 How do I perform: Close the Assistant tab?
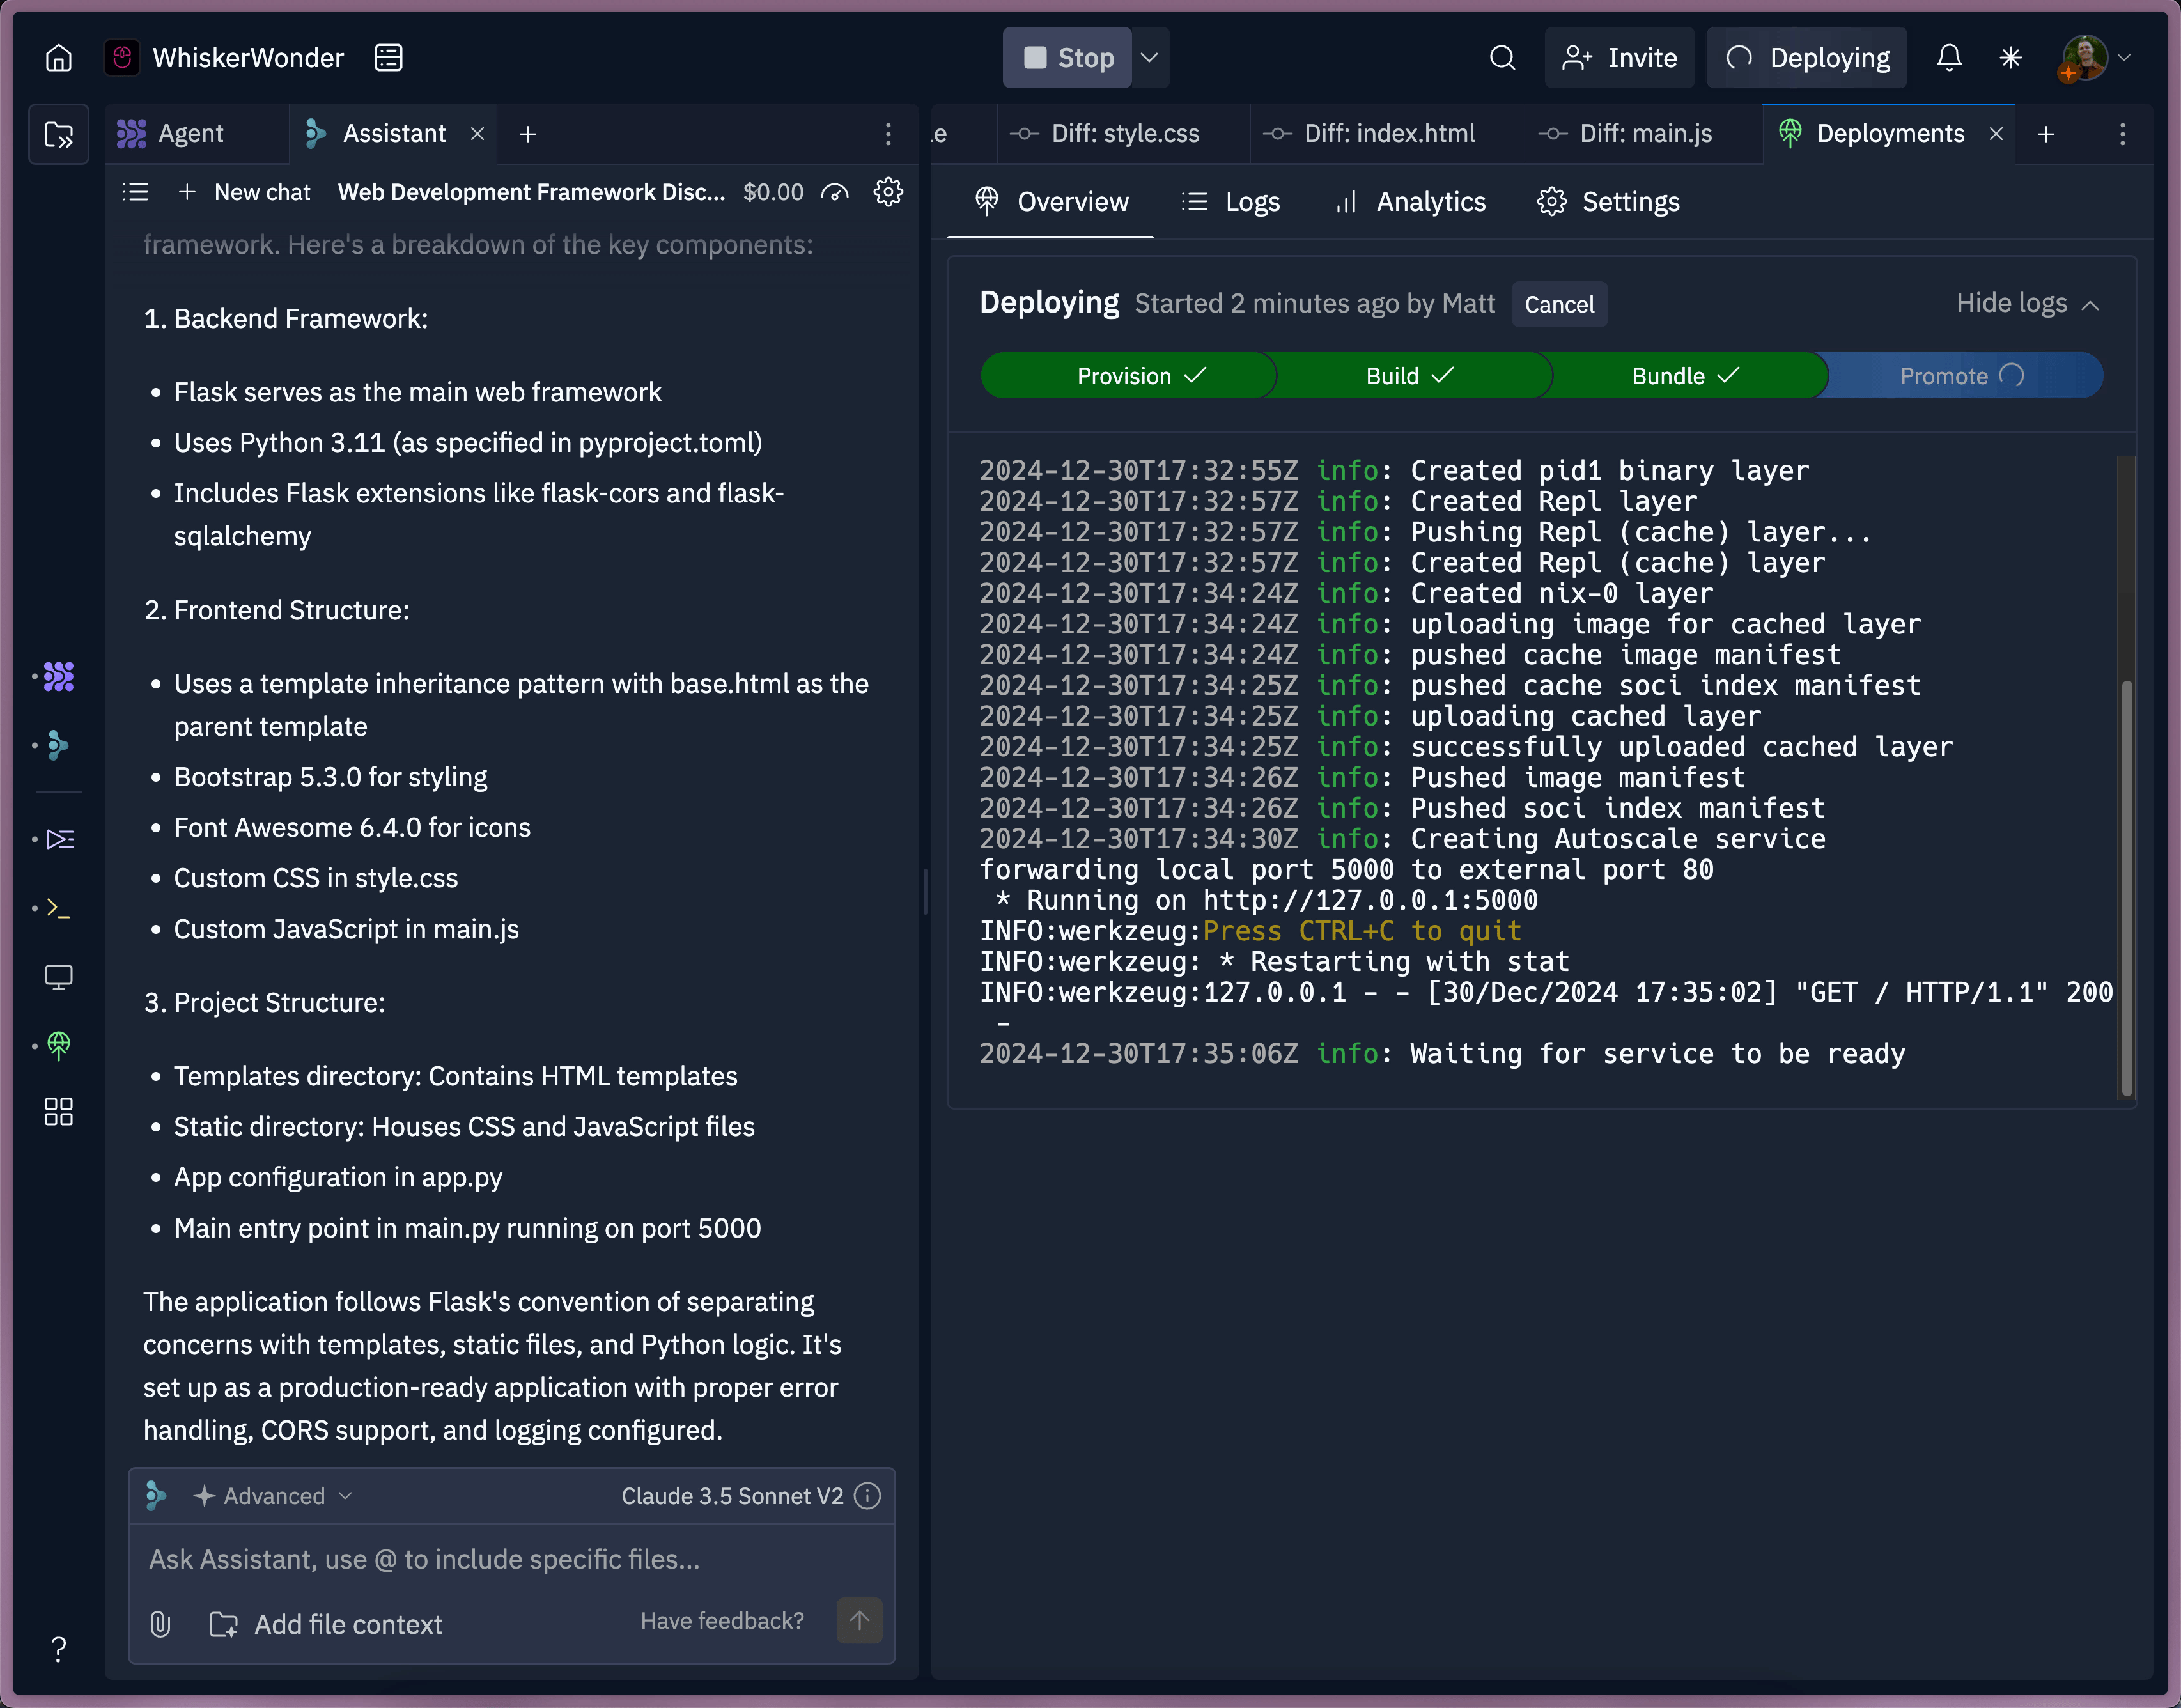click(x=478, y=134)
